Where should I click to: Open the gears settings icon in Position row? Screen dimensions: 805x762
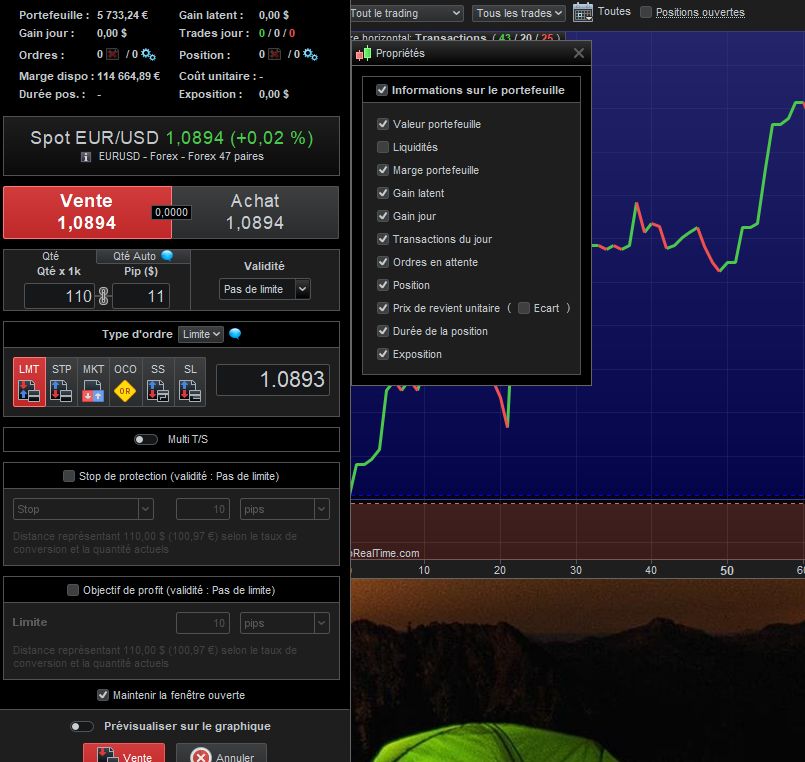(x=310, y=54)
